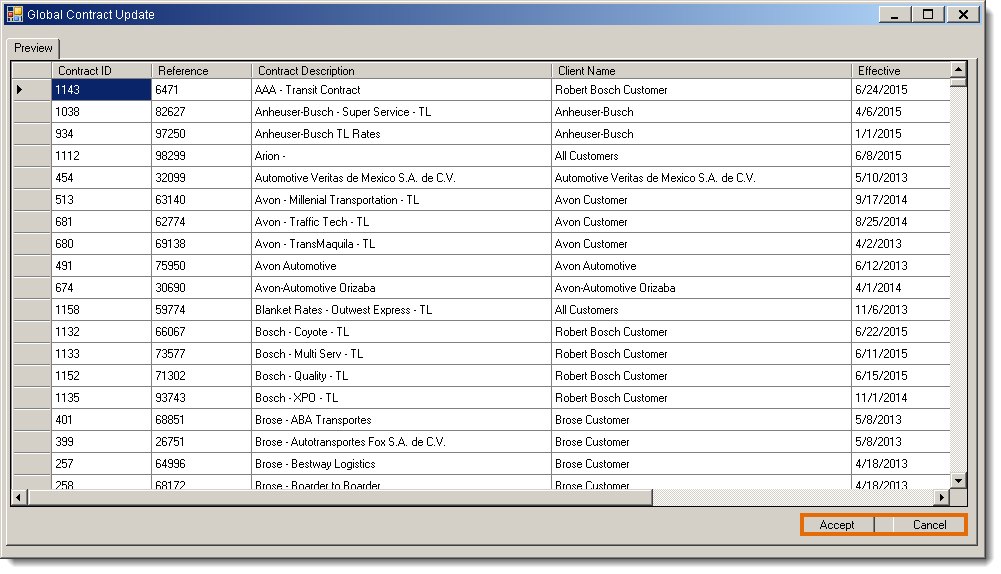Click the horizontal scrollbar right arrow
Viewport: 1001px width, 574px height.
pos(942,497)
